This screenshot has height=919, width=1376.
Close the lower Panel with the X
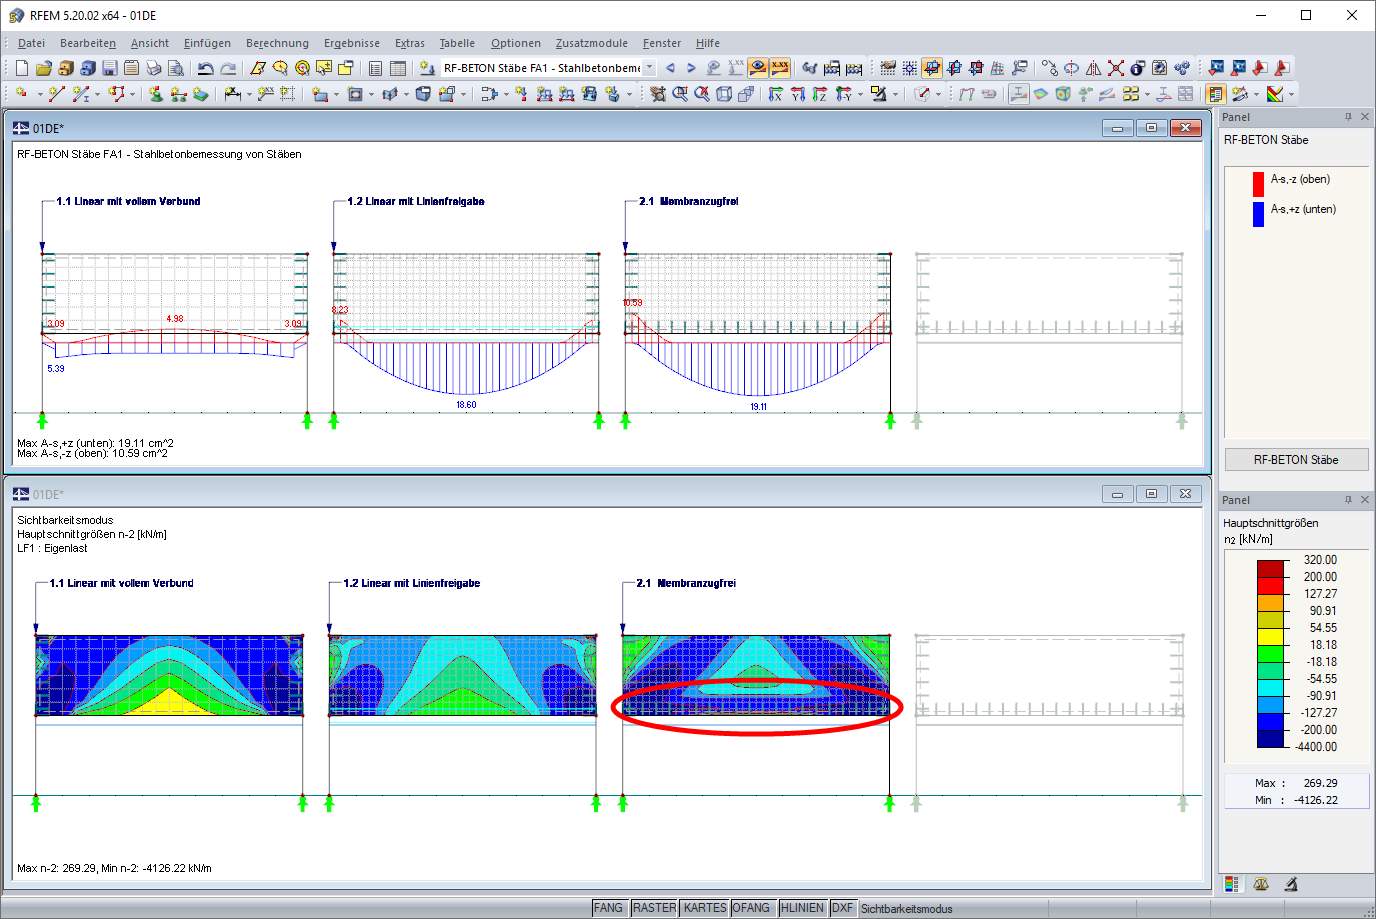click(x=1365, y=500)
